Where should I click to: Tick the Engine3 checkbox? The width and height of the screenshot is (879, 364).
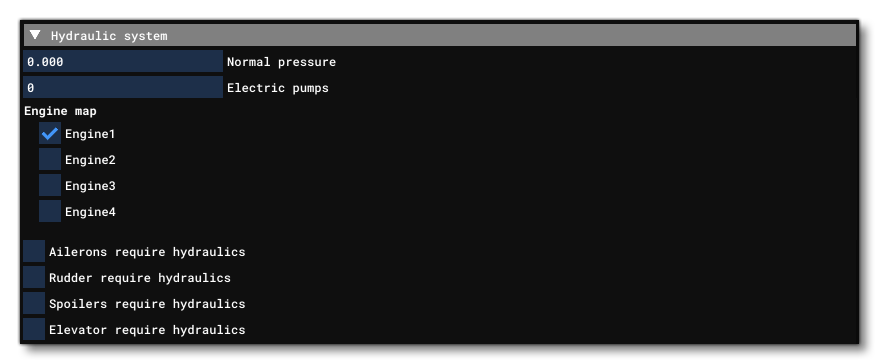(50, 185)
